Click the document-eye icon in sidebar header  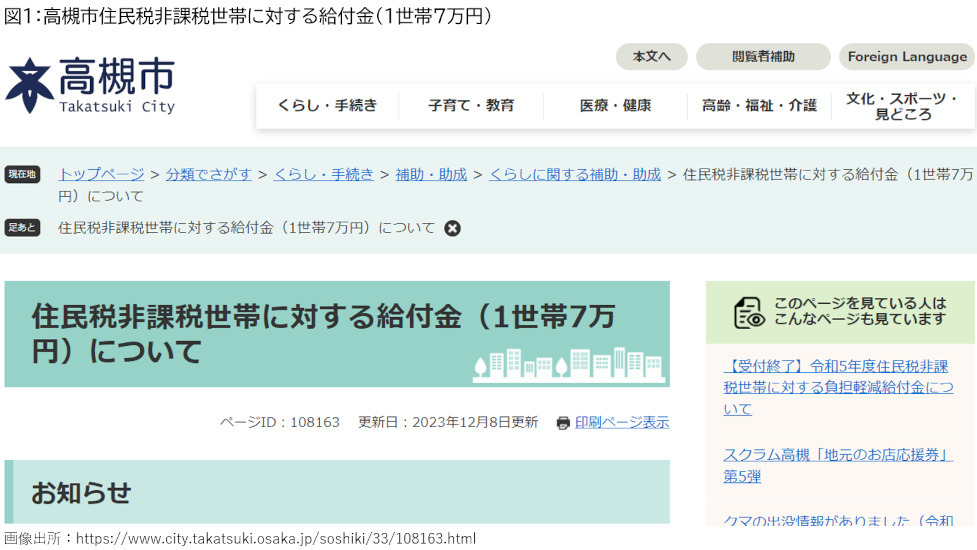tap(749, 312)
